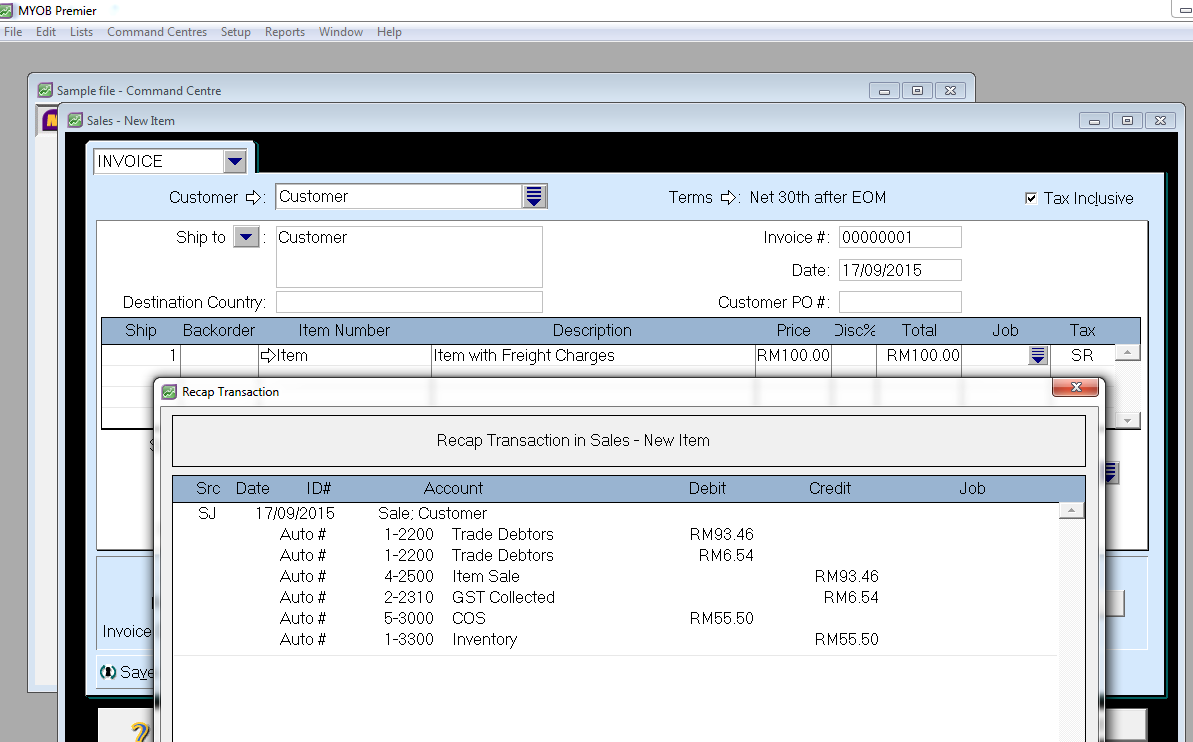This screenshot has height=742, width=1193.
Task: Click the Sales - New Item title bar icon
Action: pos(75,119)
